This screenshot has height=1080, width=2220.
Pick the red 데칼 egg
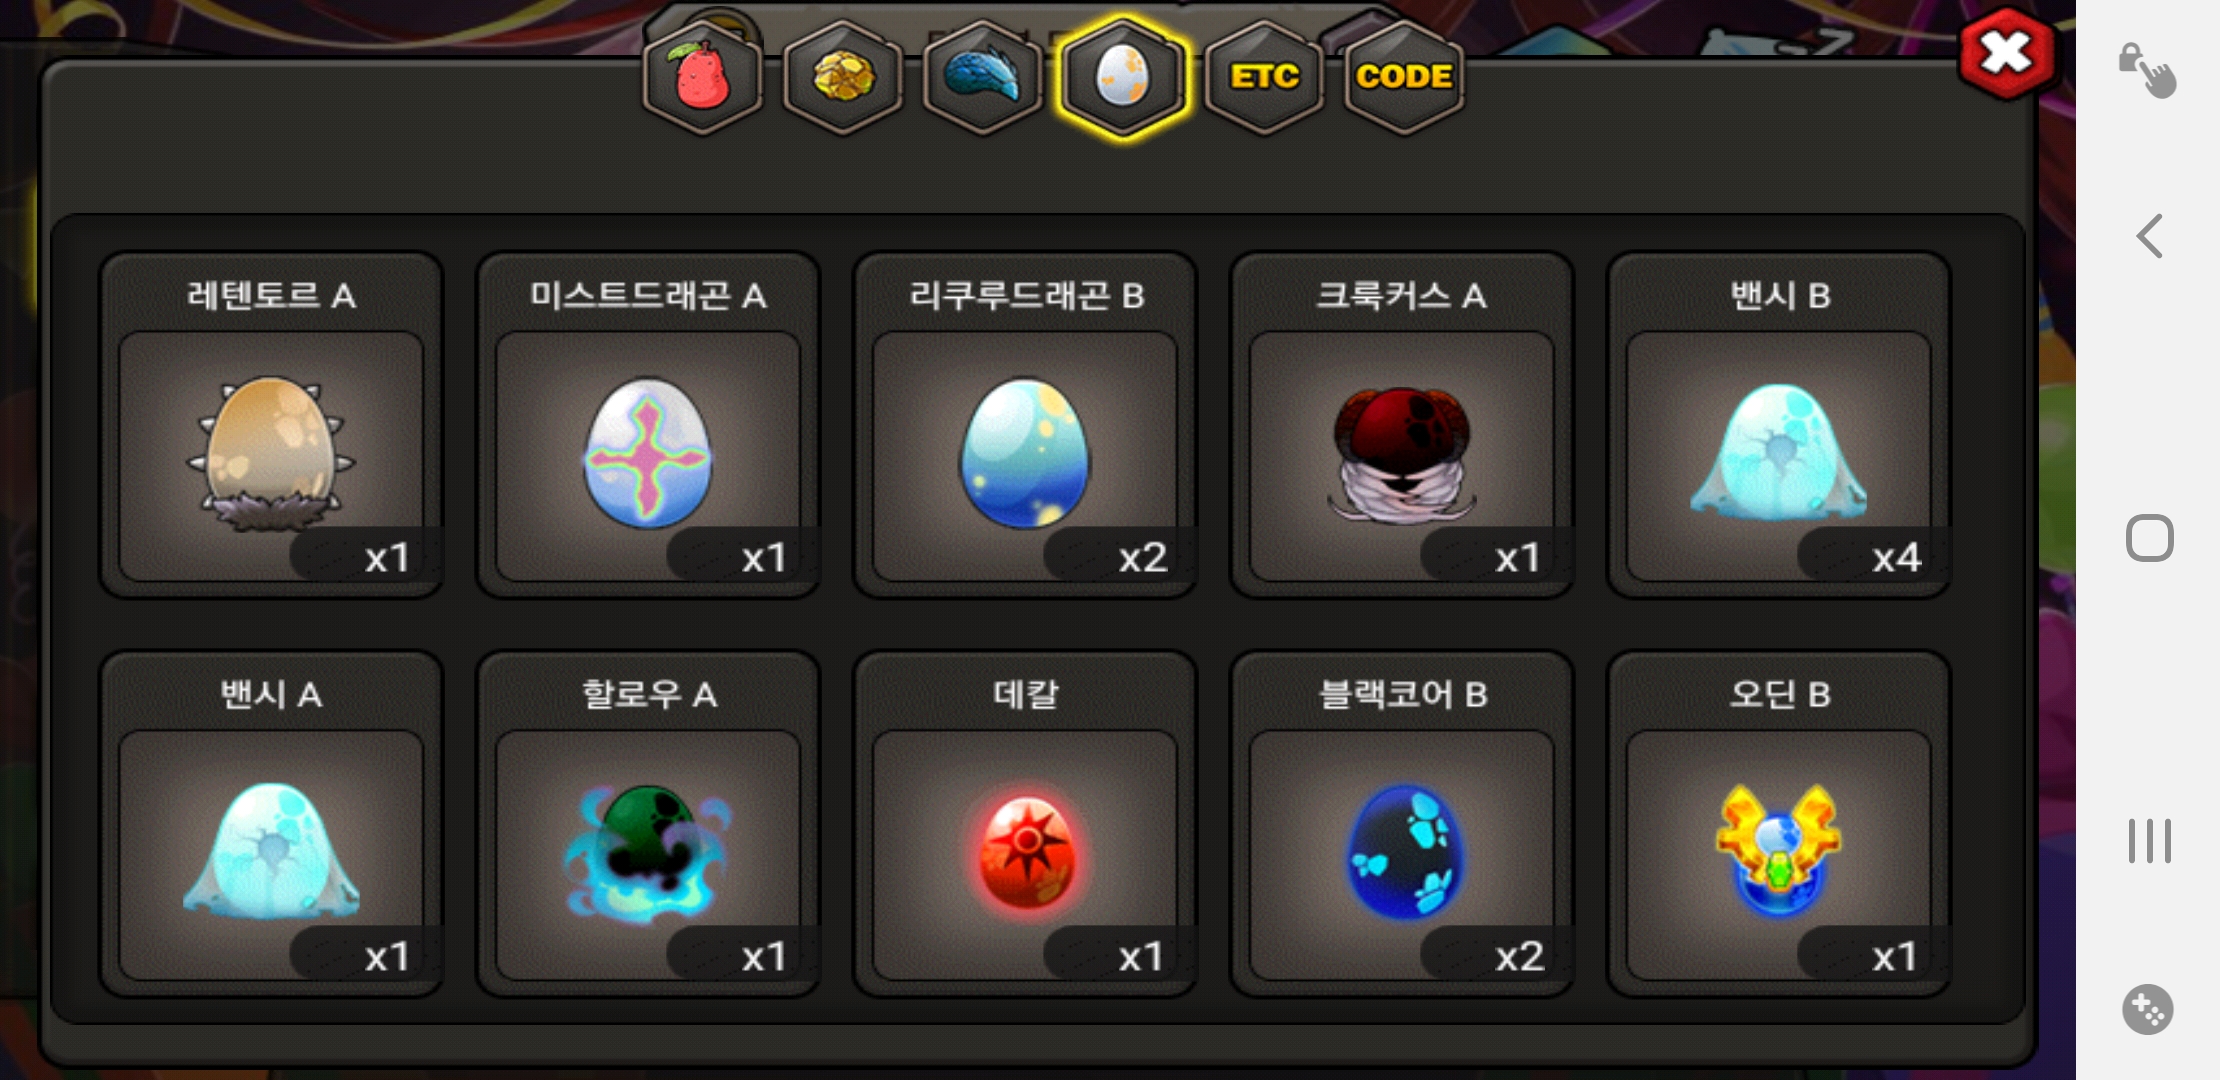pos(1025,824)
